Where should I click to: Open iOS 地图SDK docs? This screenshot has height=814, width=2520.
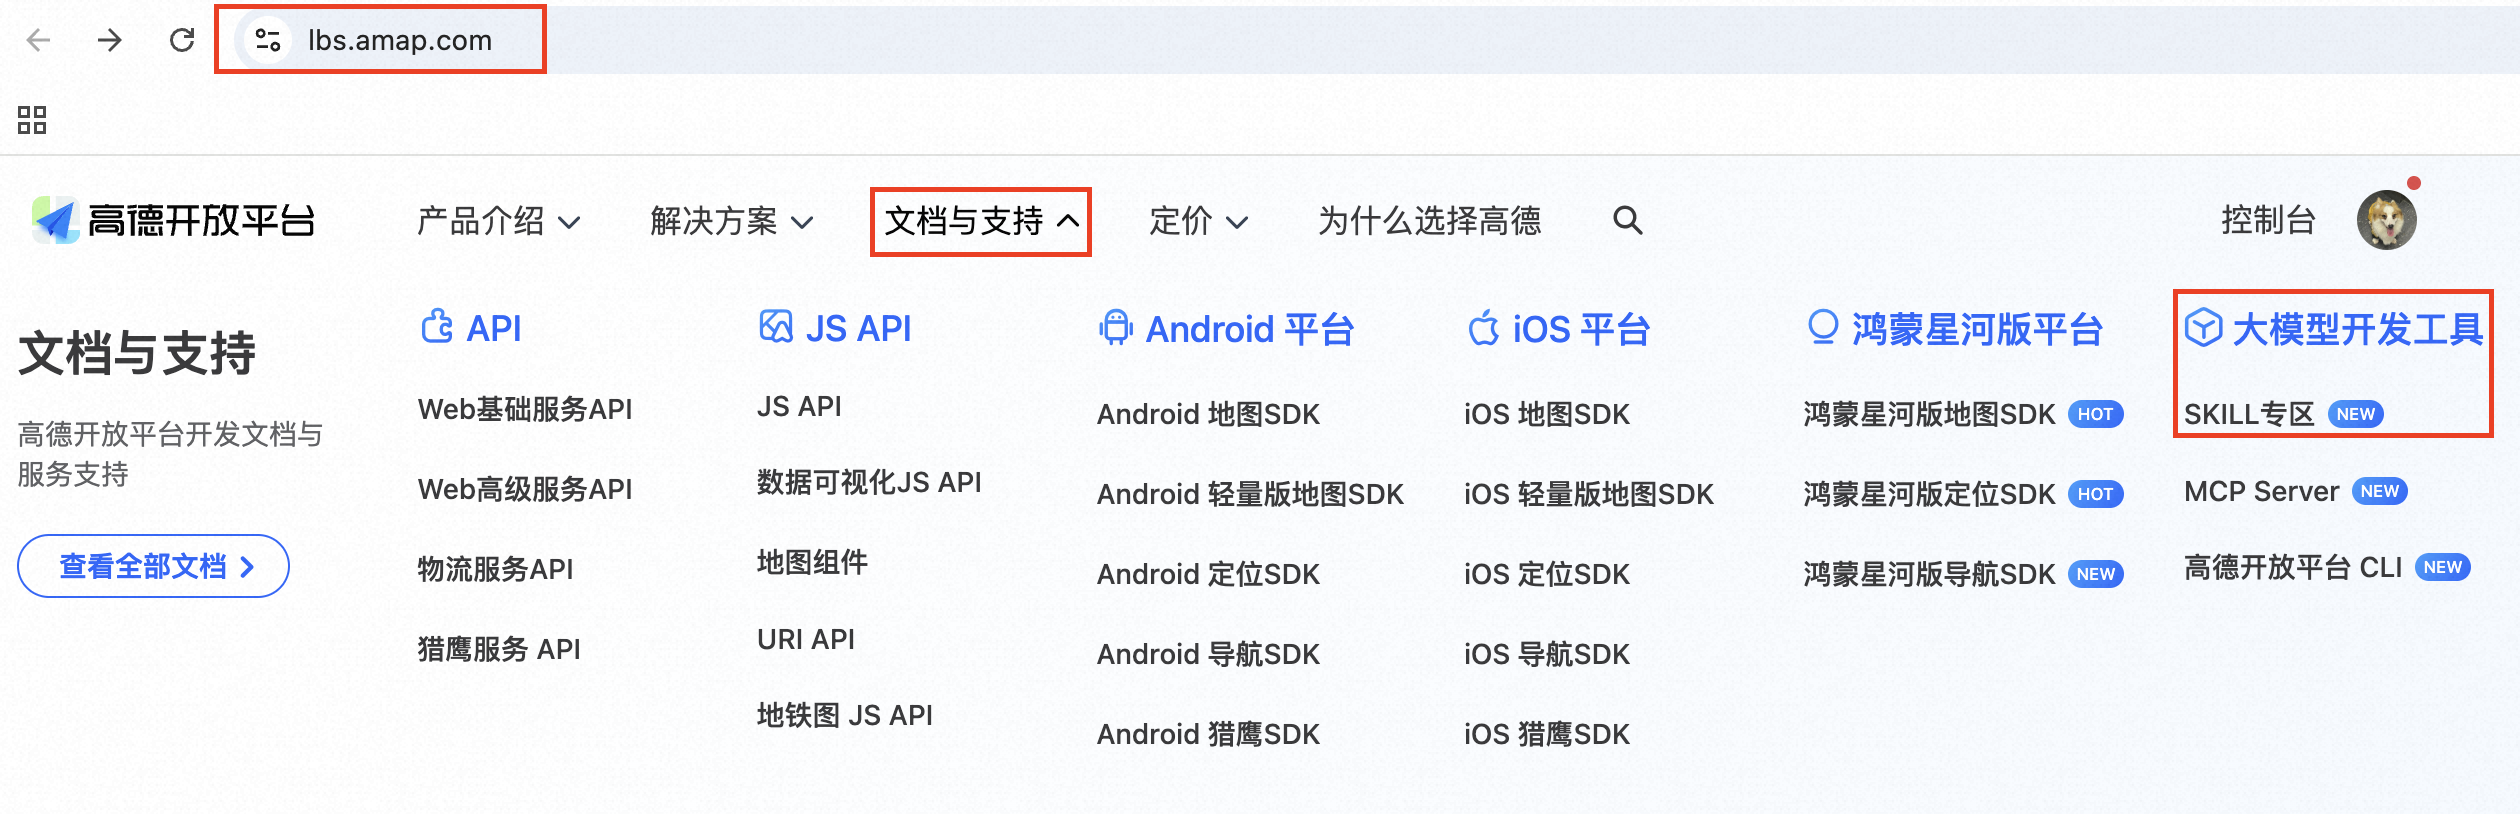point(1547,414)
